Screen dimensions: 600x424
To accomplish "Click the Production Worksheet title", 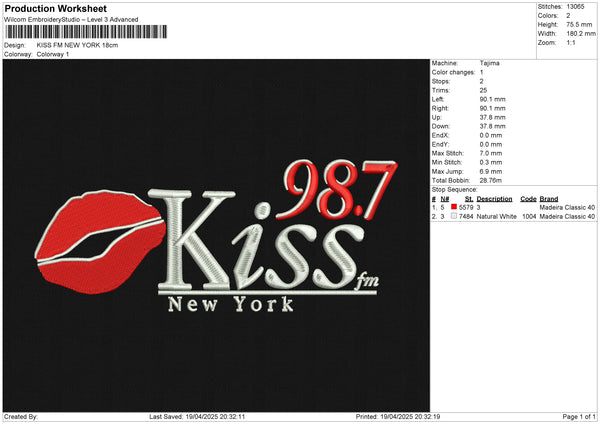I will (x=55, y=8).
